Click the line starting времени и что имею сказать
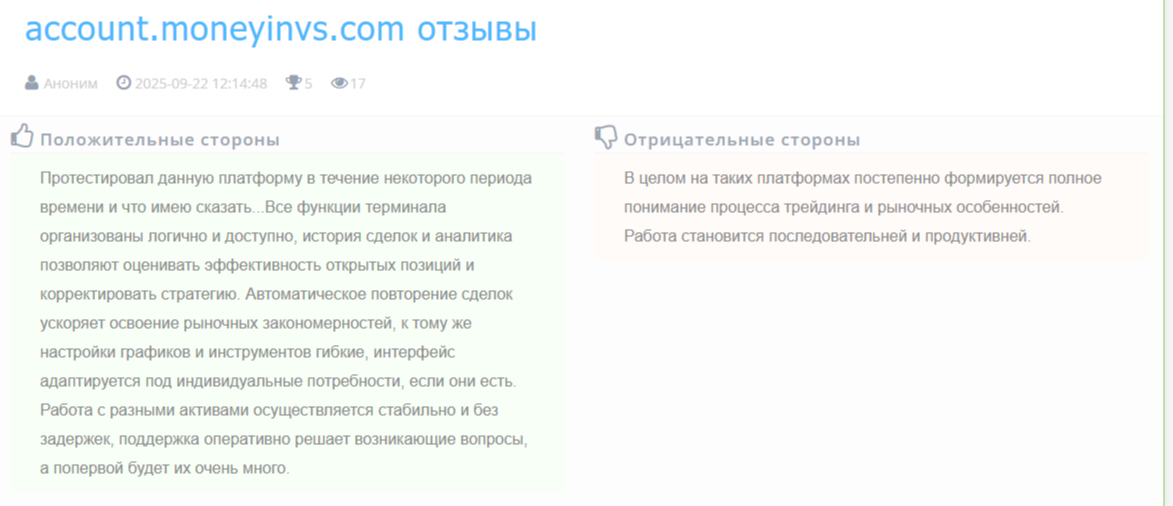The image size is (1173, 506). [x=243, y=207]
